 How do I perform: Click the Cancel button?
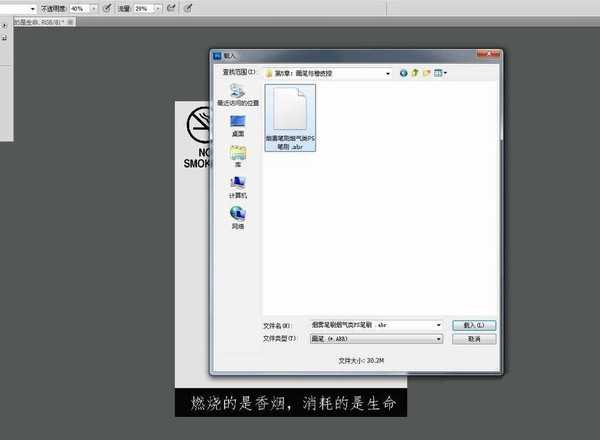(x=473, y=339)
